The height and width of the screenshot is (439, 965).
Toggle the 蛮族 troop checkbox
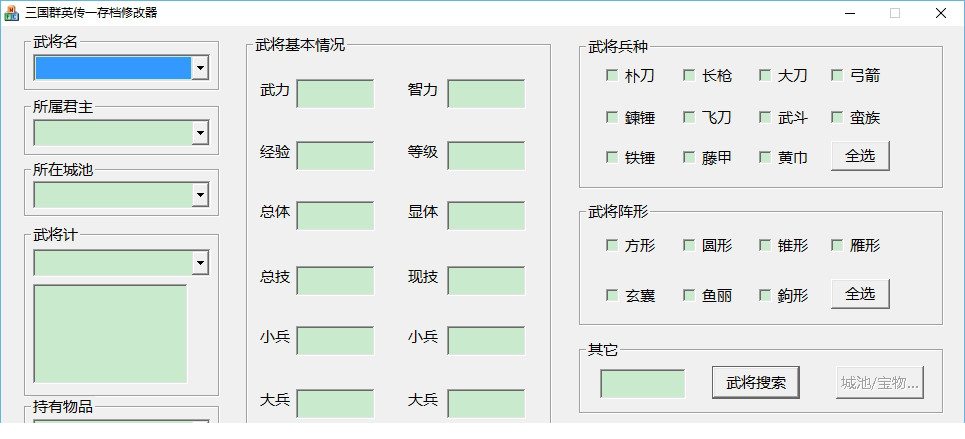837,117
